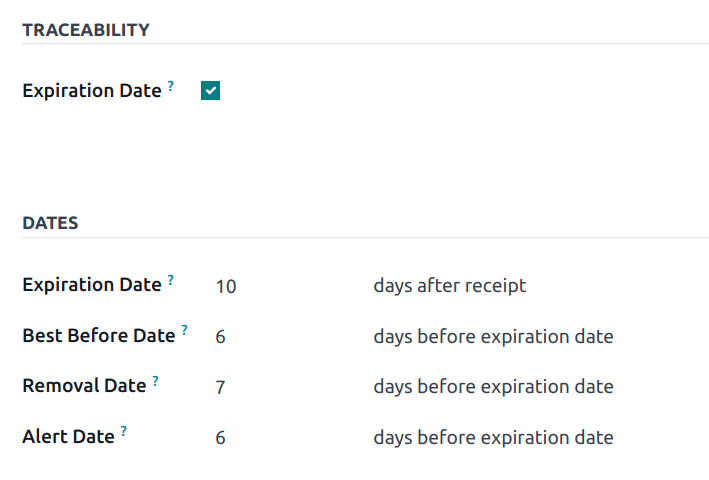Disable the Expiration Date traceability checkbox
Viewport: 709px width, 480px height.
click(x=210, y=91)
